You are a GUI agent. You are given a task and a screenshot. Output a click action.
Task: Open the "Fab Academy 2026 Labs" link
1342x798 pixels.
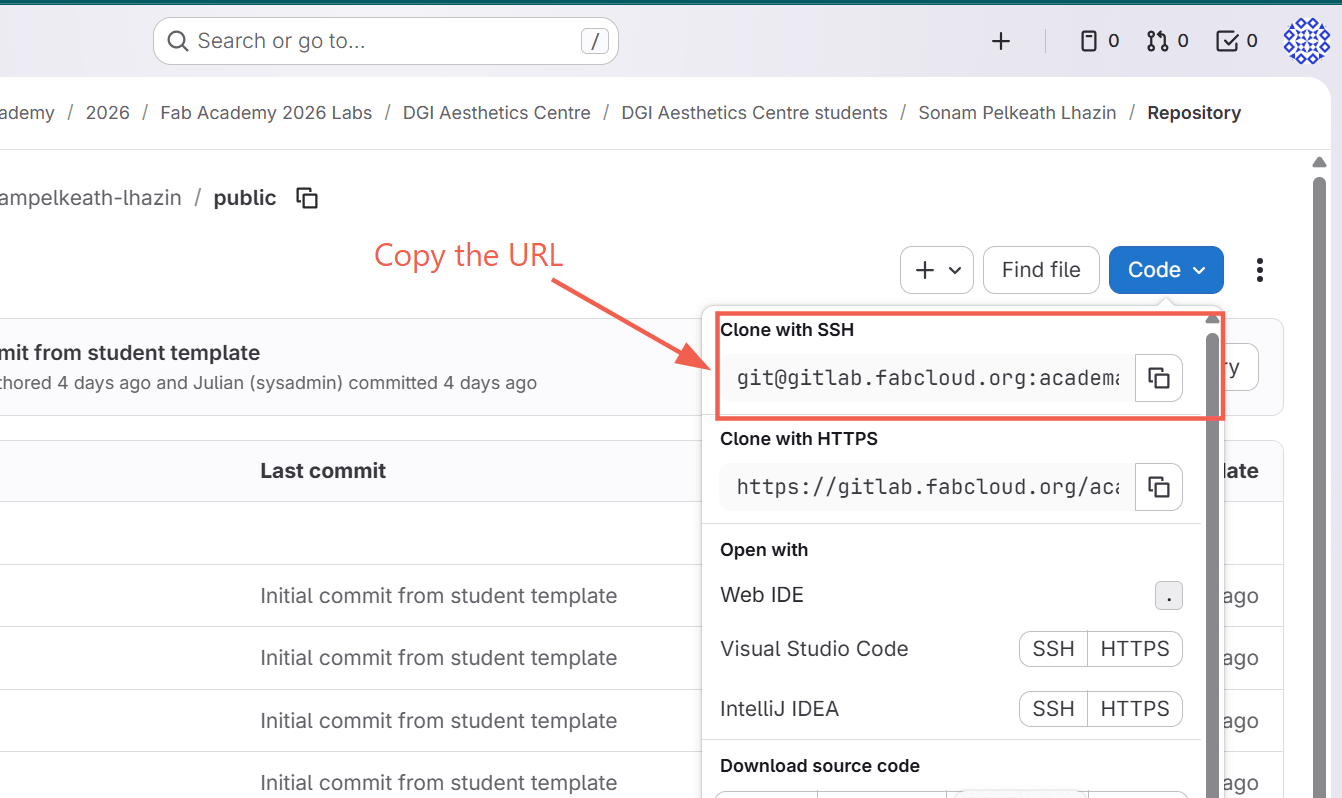point(265,112)
